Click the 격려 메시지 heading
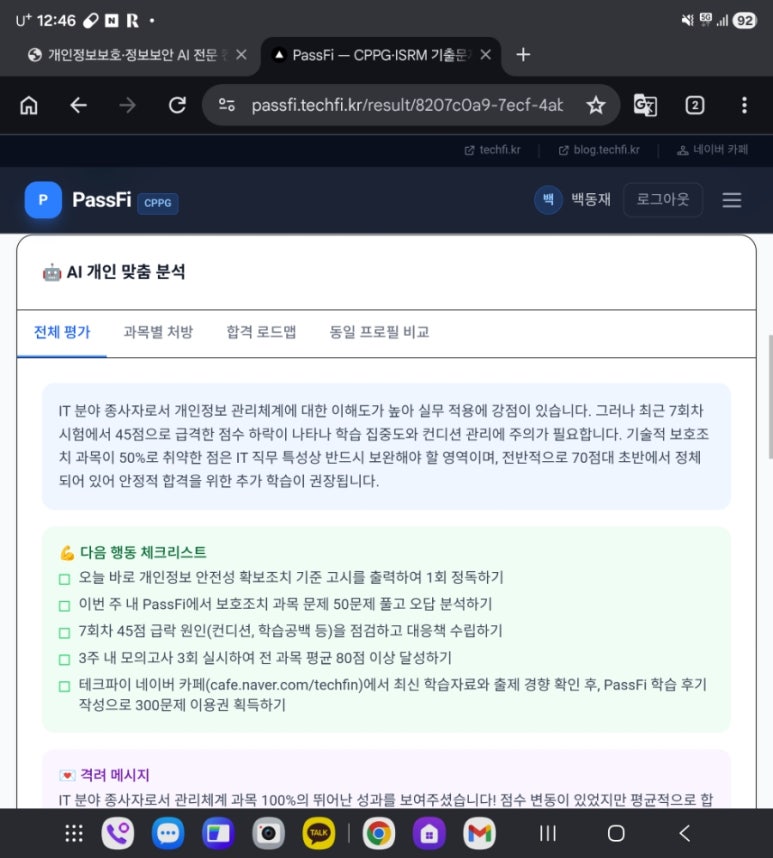This screenshot has width=773, height=858. pos(114,775)
